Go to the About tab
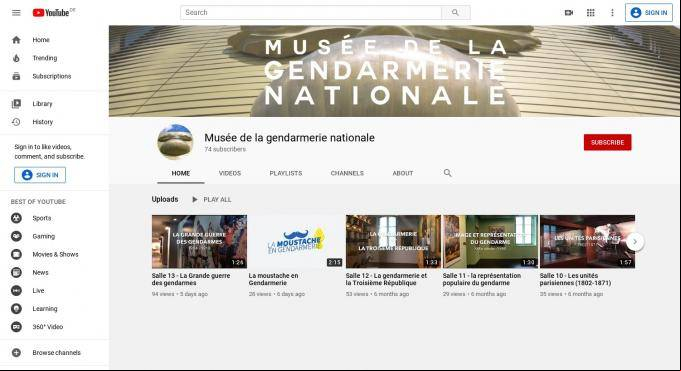681x371 pixels. (x=403, y=173)
